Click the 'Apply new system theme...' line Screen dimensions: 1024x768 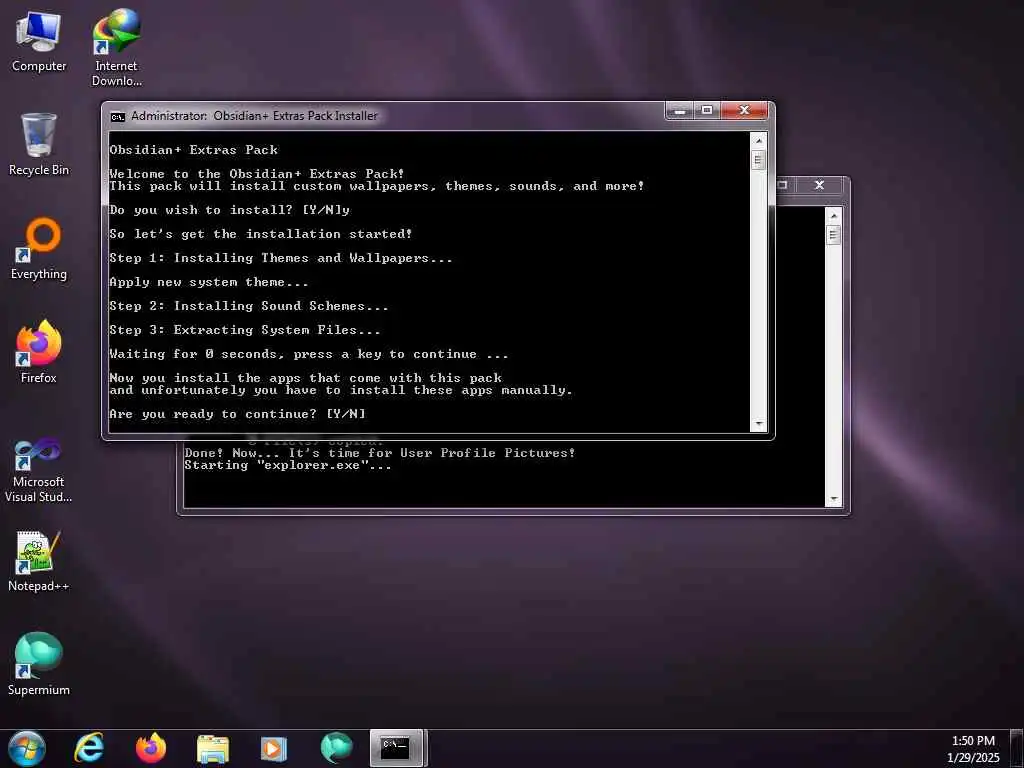click(x=209, y=282)
